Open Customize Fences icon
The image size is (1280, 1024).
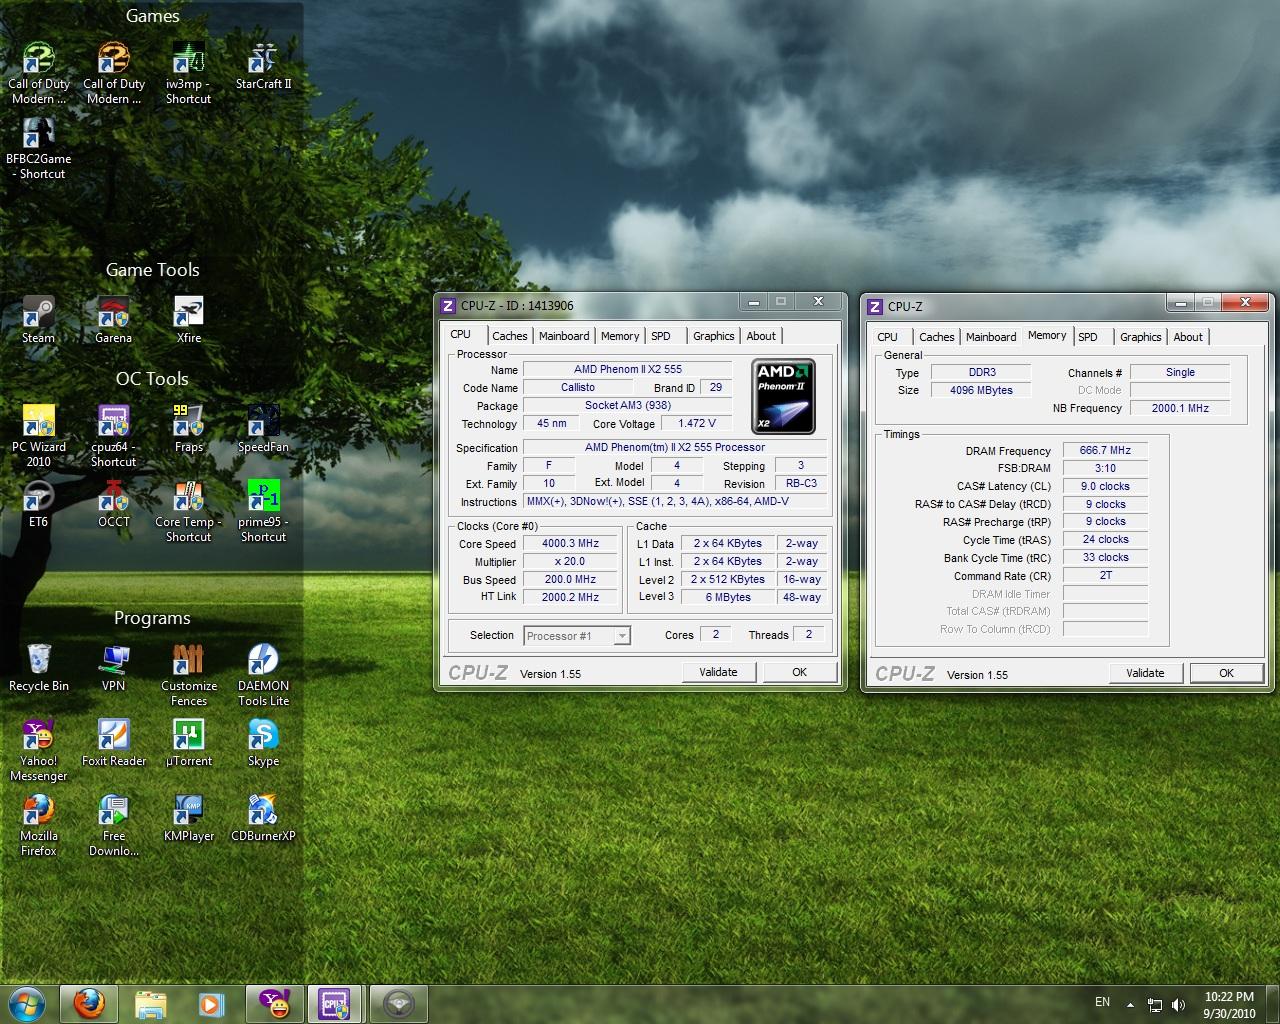tap(188, 675)
